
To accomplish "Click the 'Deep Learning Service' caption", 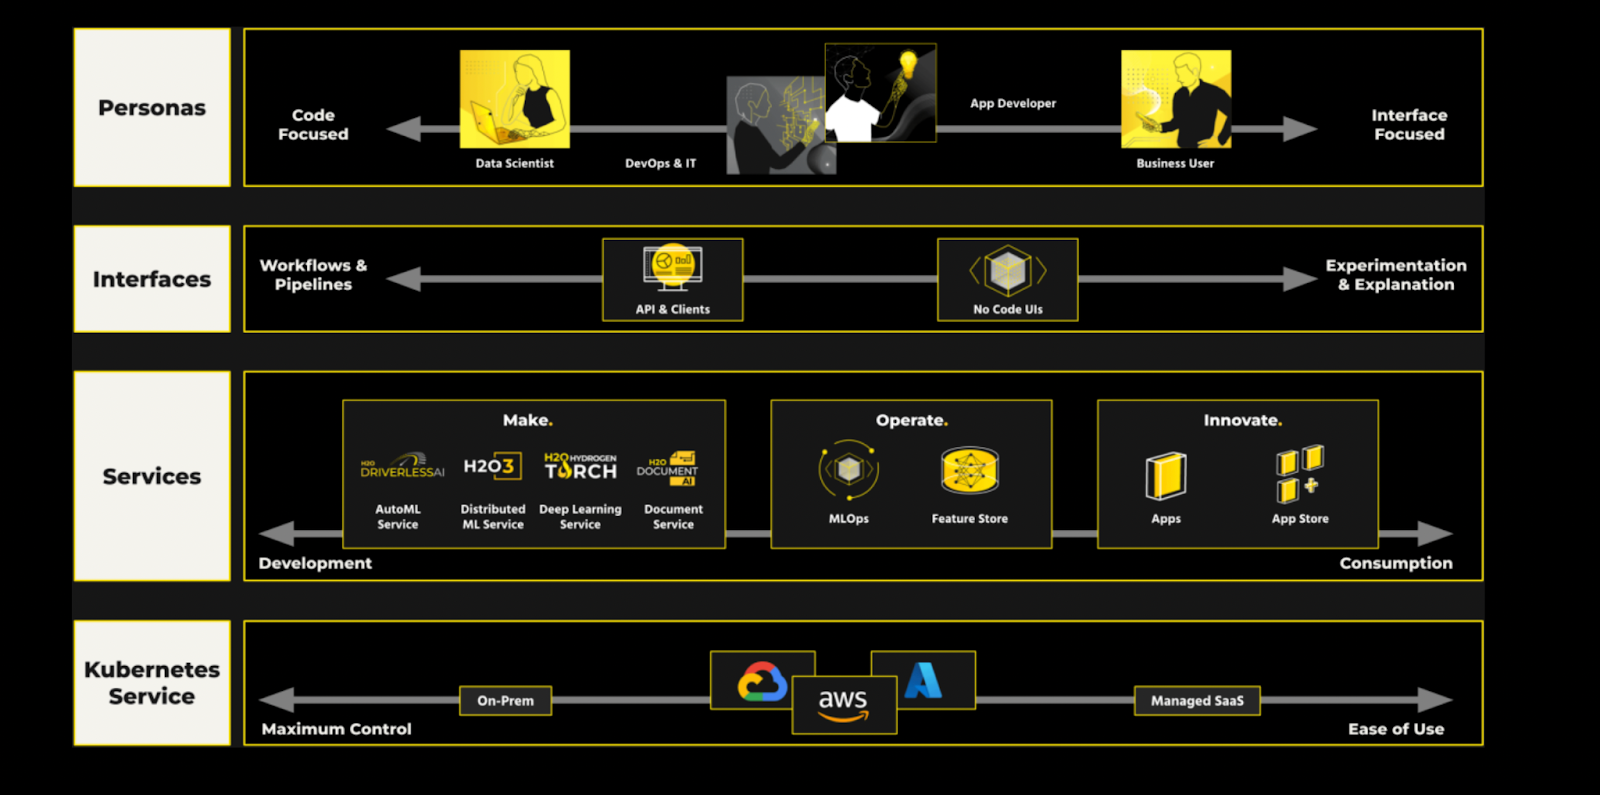I will 580,517.
